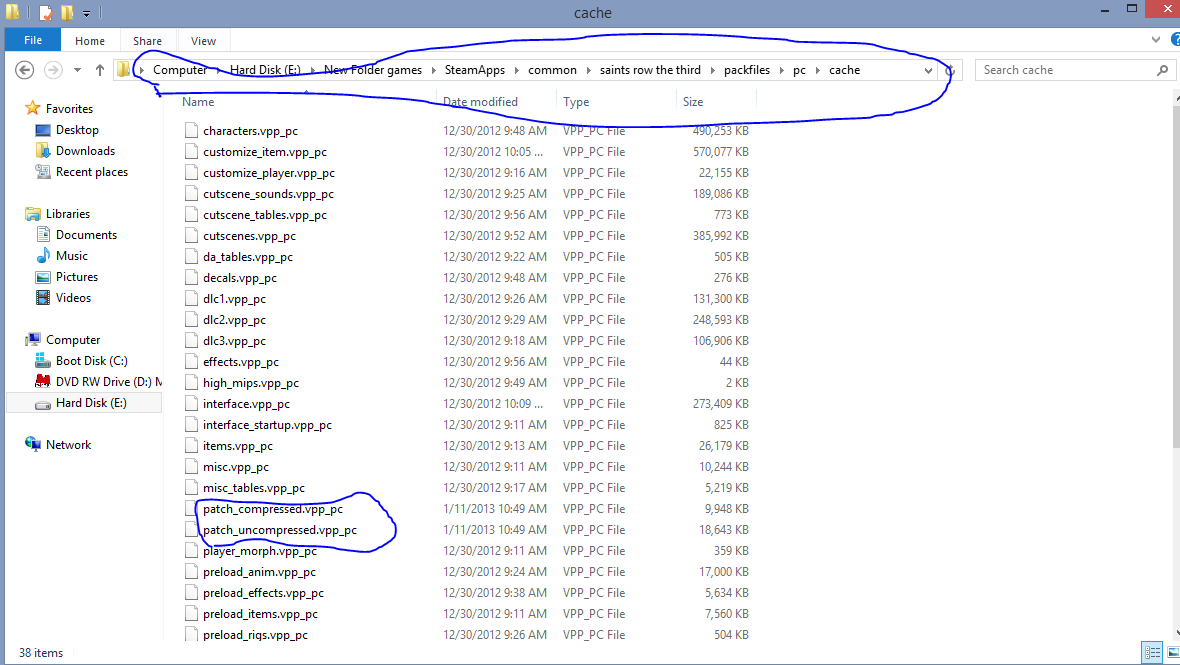Click common in the address breadcrumb

pos(552,70)
